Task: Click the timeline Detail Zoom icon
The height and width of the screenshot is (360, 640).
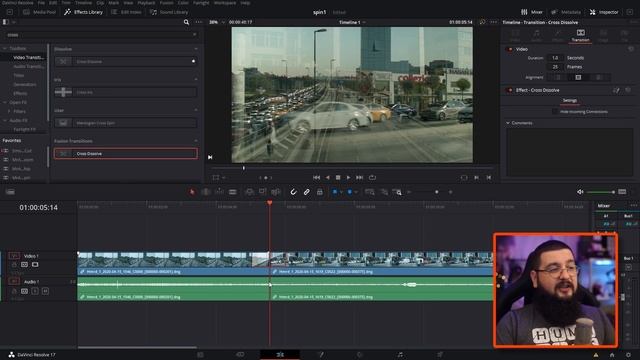Action: tap(384, 192)
